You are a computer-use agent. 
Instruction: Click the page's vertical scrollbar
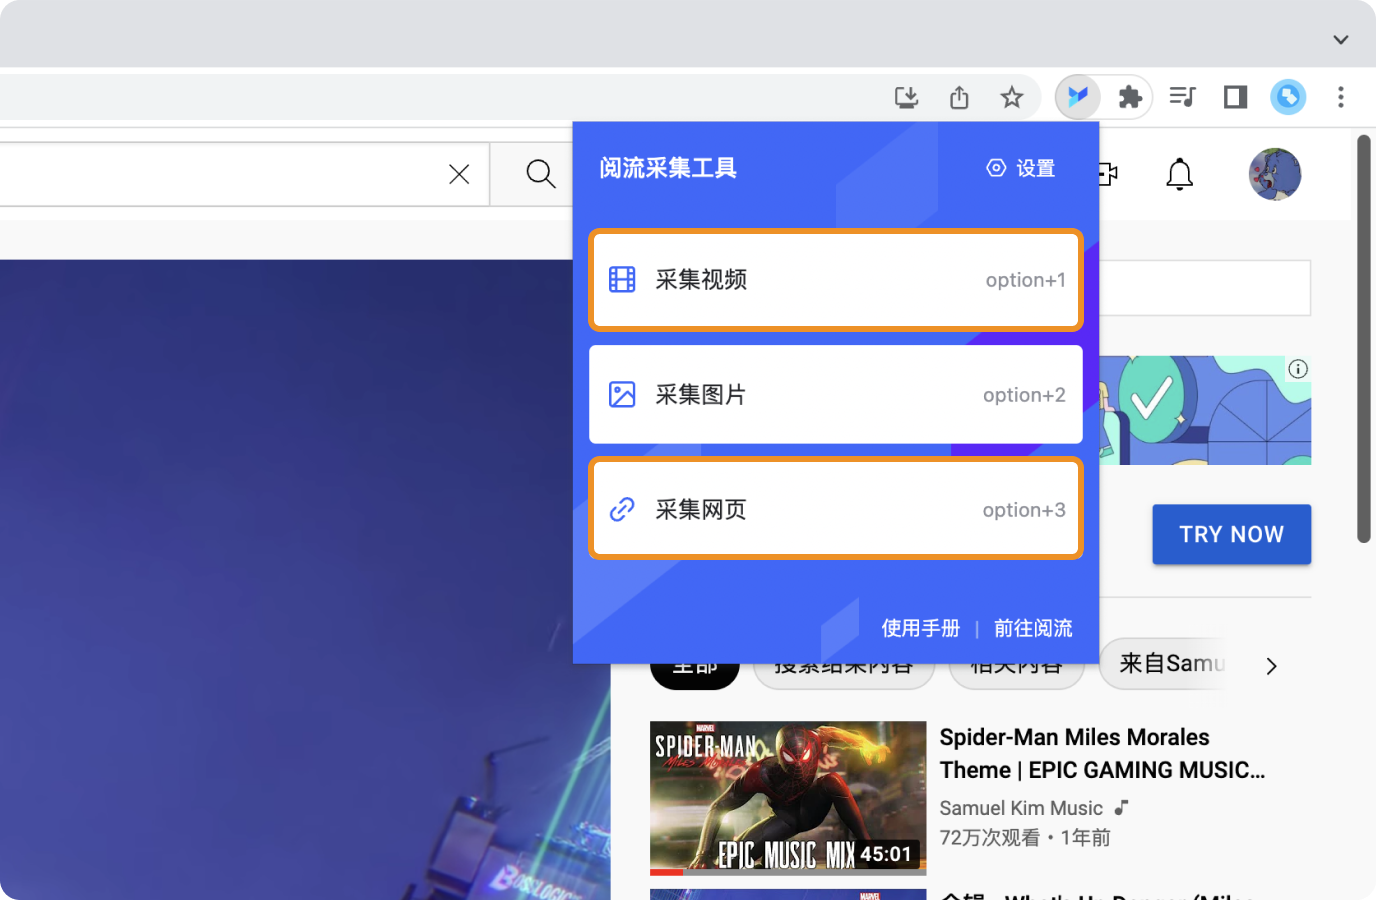pyautogui.click(x=1363, y=340)
